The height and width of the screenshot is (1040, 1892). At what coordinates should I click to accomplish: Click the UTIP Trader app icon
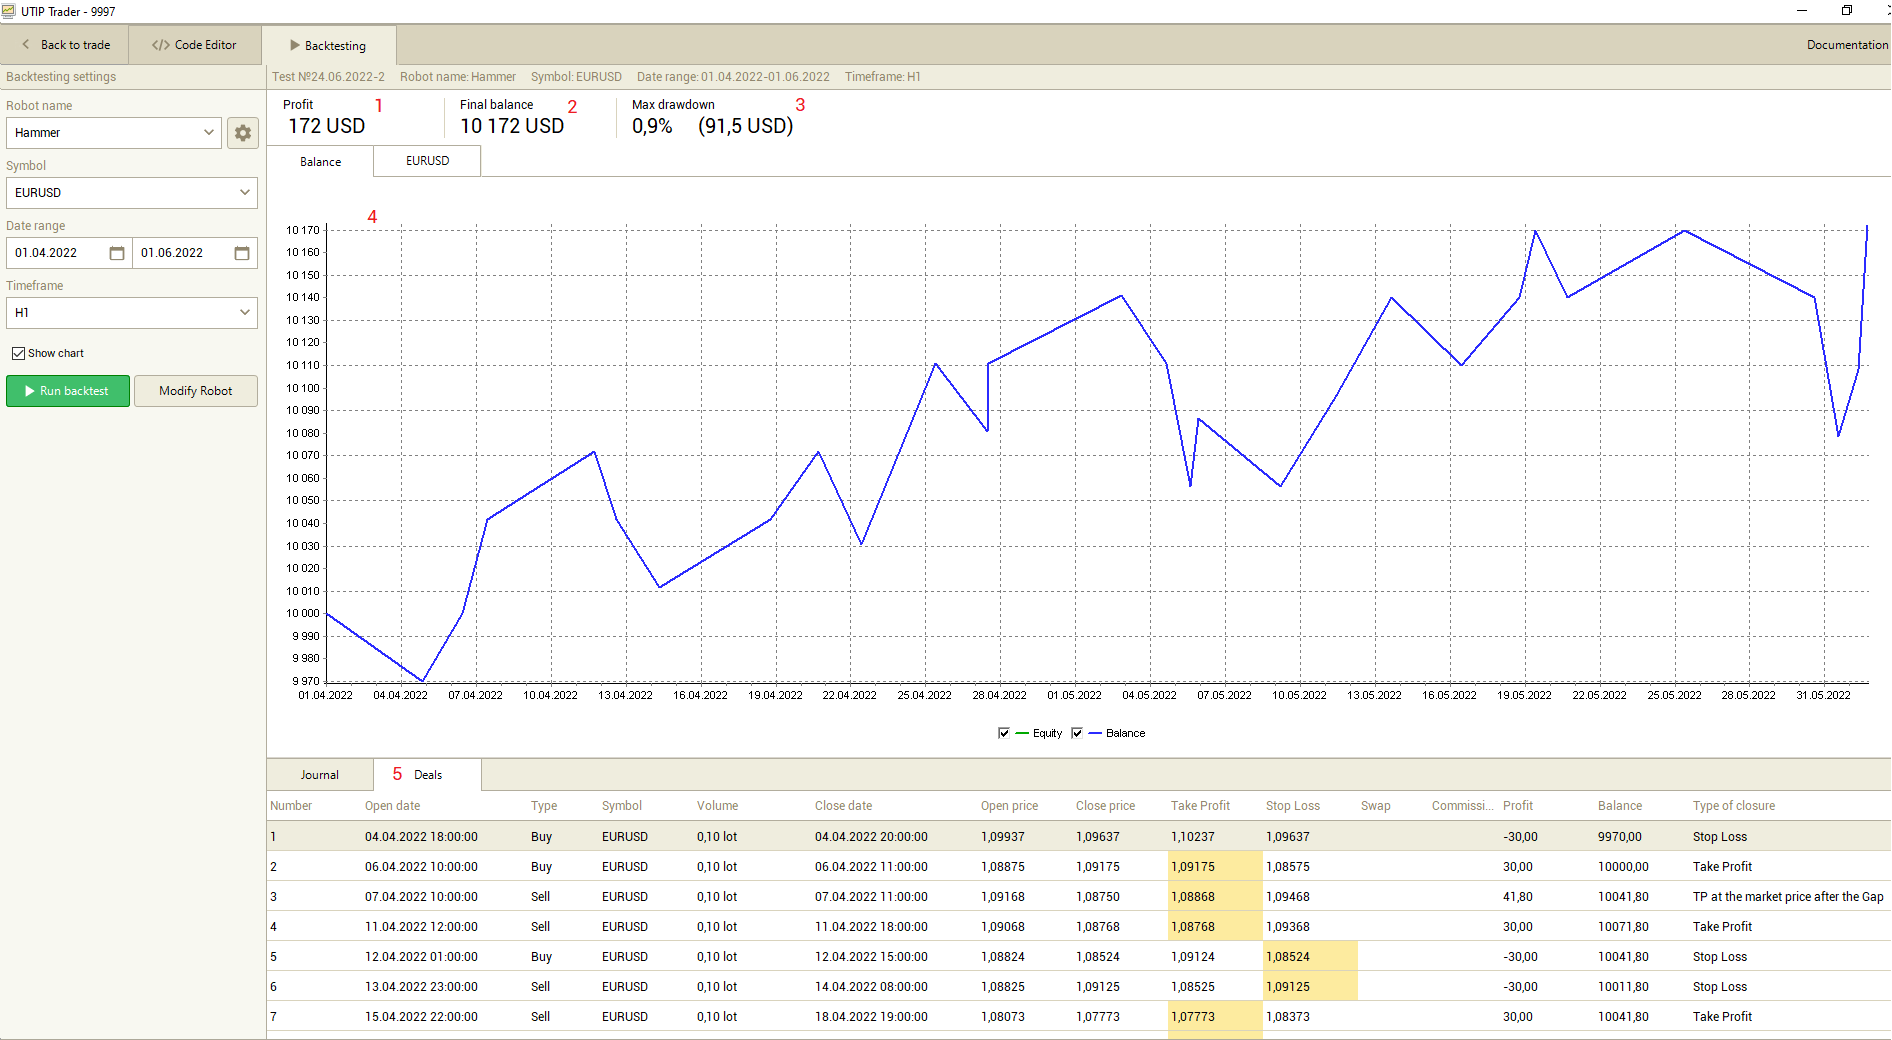pos(9,11)
